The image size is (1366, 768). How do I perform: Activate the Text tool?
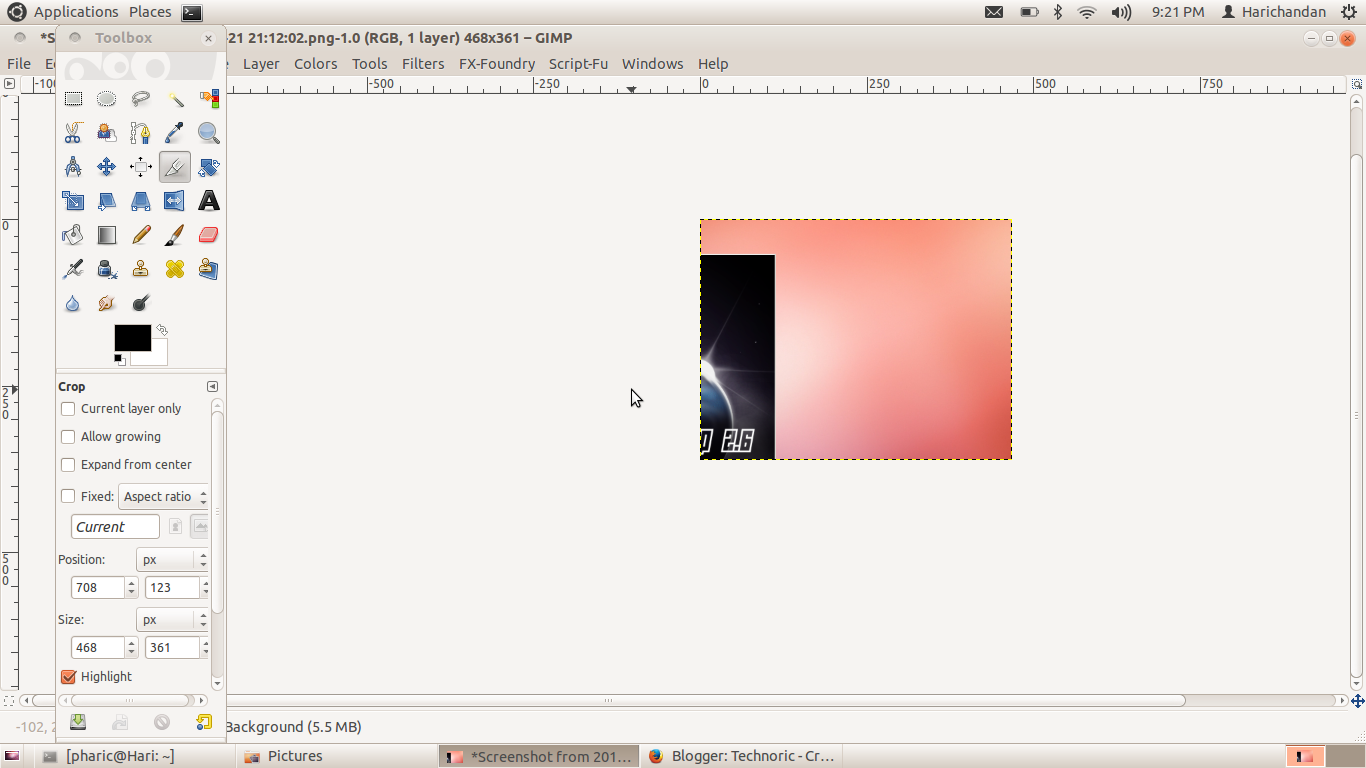click(208, 201)
